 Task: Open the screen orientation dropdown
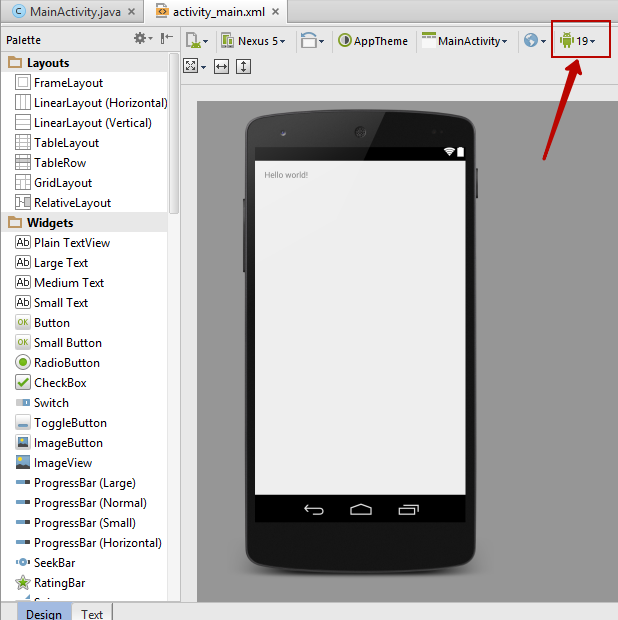[312, 41]
